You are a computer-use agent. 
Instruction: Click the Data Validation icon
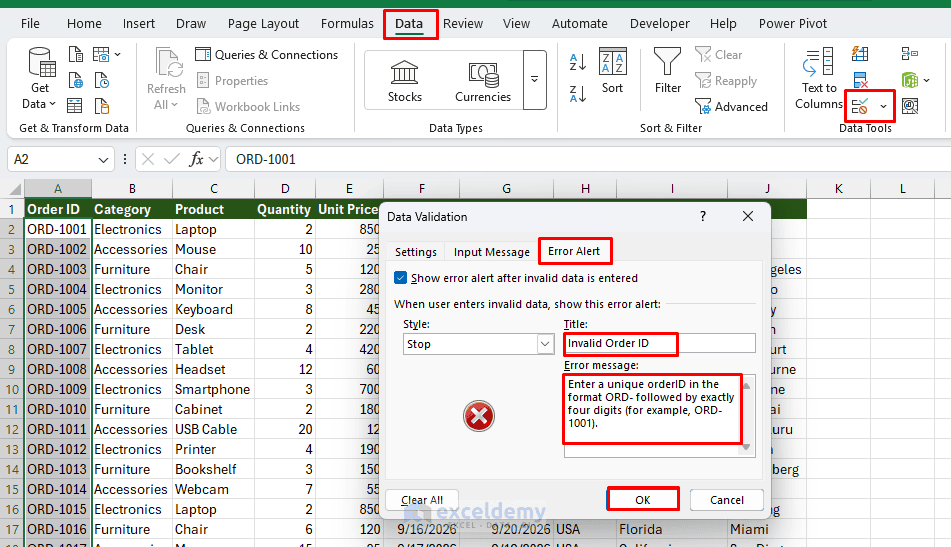[860, 107]
